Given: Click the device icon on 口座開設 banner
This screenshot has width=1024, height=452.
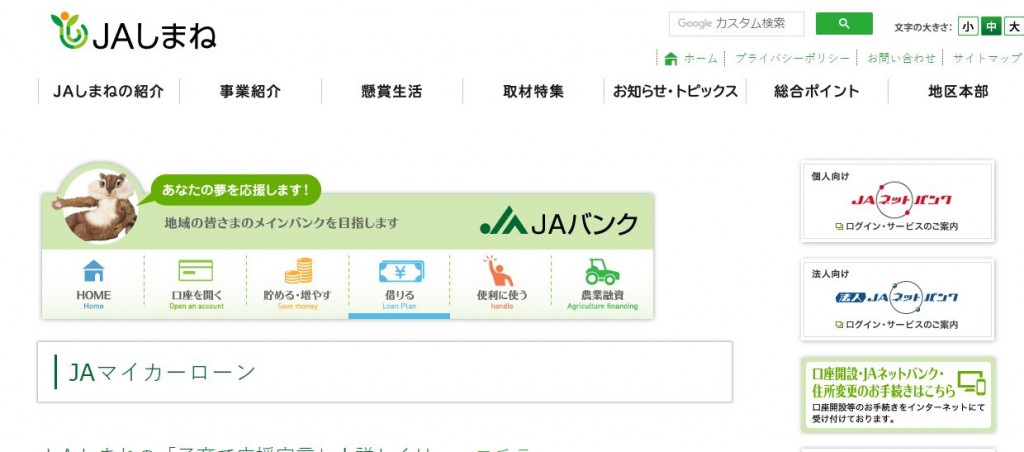Looking at the screenshot, I should pyautogui.click(x=970, y=383).
